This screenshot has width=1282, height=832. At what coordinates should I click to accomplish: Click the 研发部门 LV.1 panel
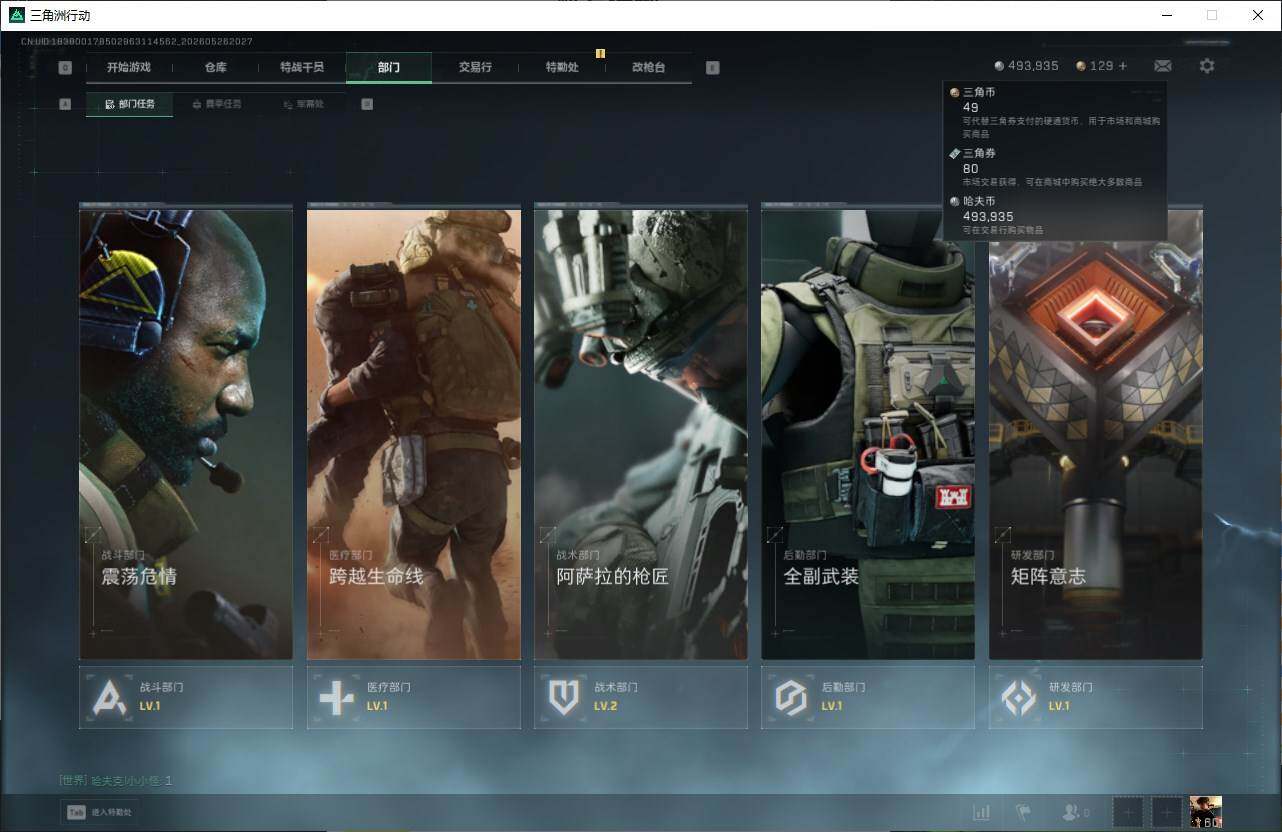(1096, 697)
